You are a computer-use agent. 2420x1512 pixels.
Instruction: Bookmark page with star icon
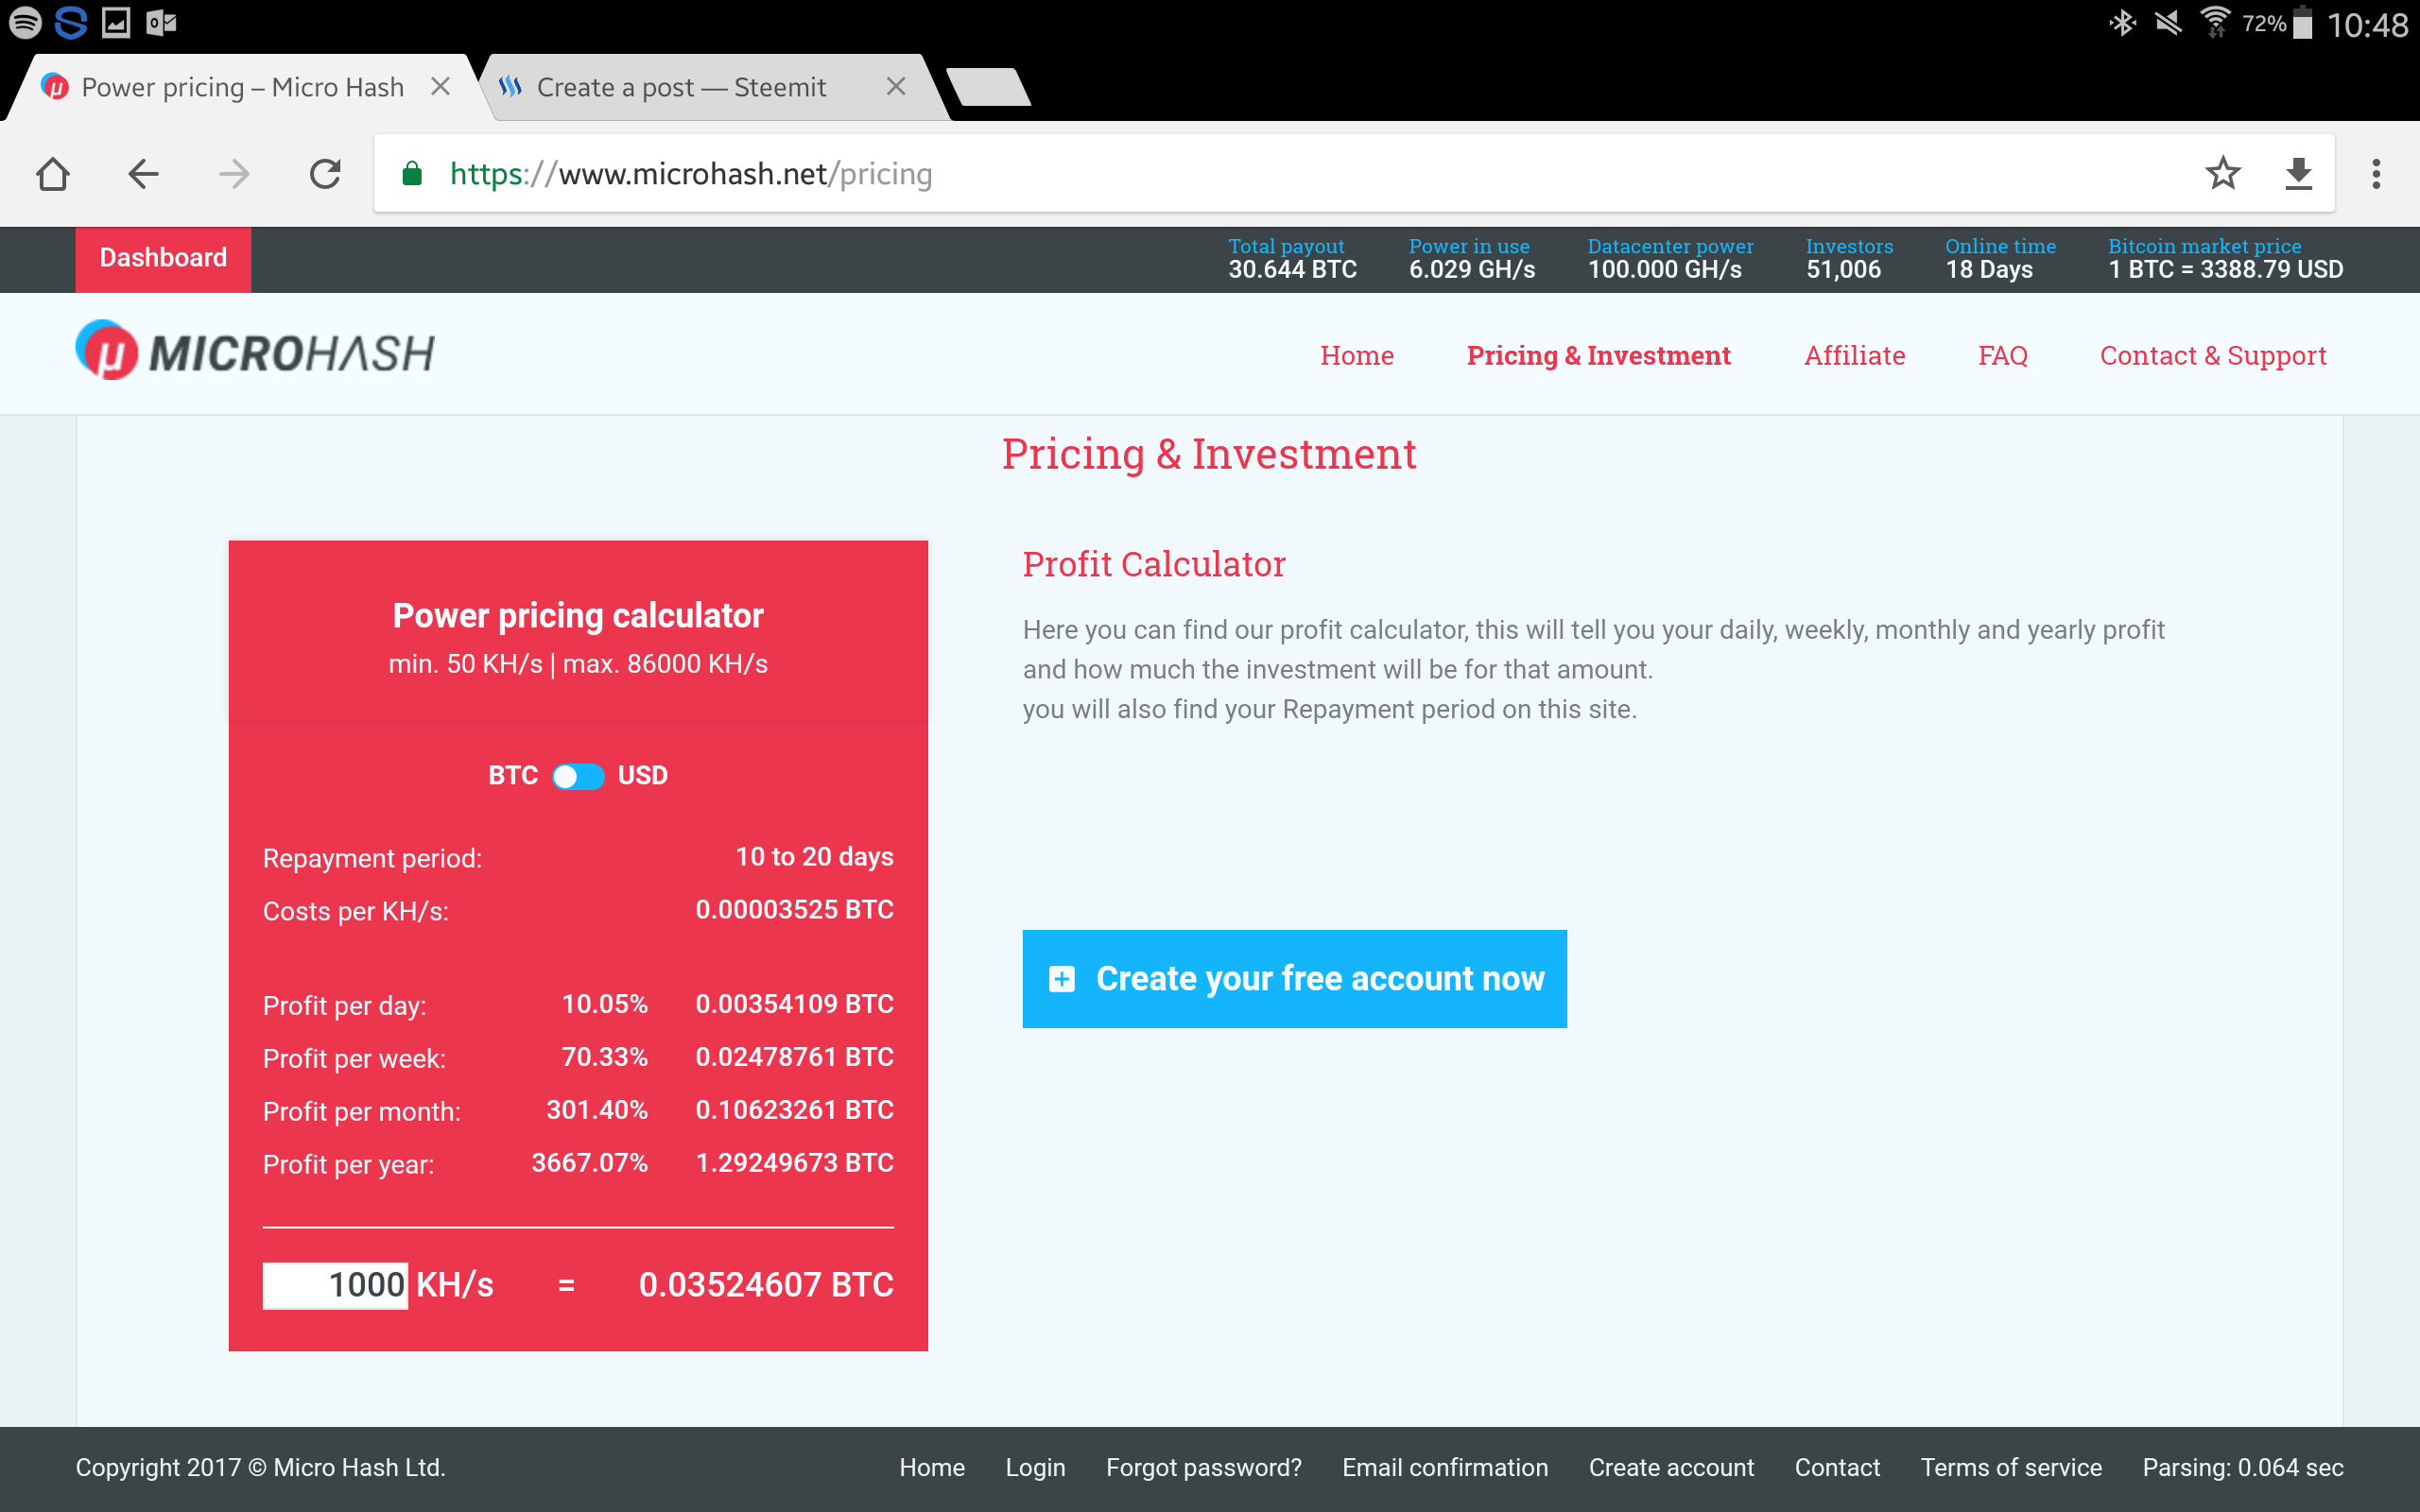point(2222,174)
